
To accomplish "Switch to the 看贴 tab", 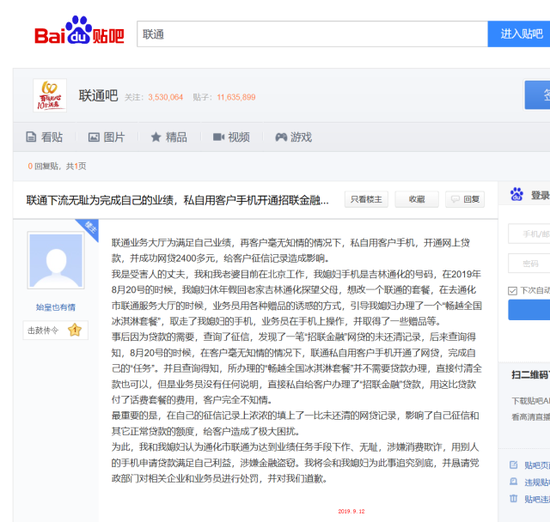I will pyautogui.click(x=45, y=137).
